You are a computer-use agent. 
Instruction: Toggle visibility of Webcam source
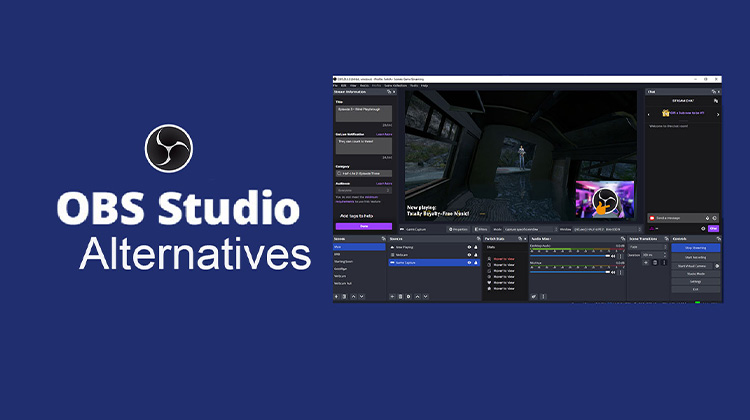coord(469,255)
